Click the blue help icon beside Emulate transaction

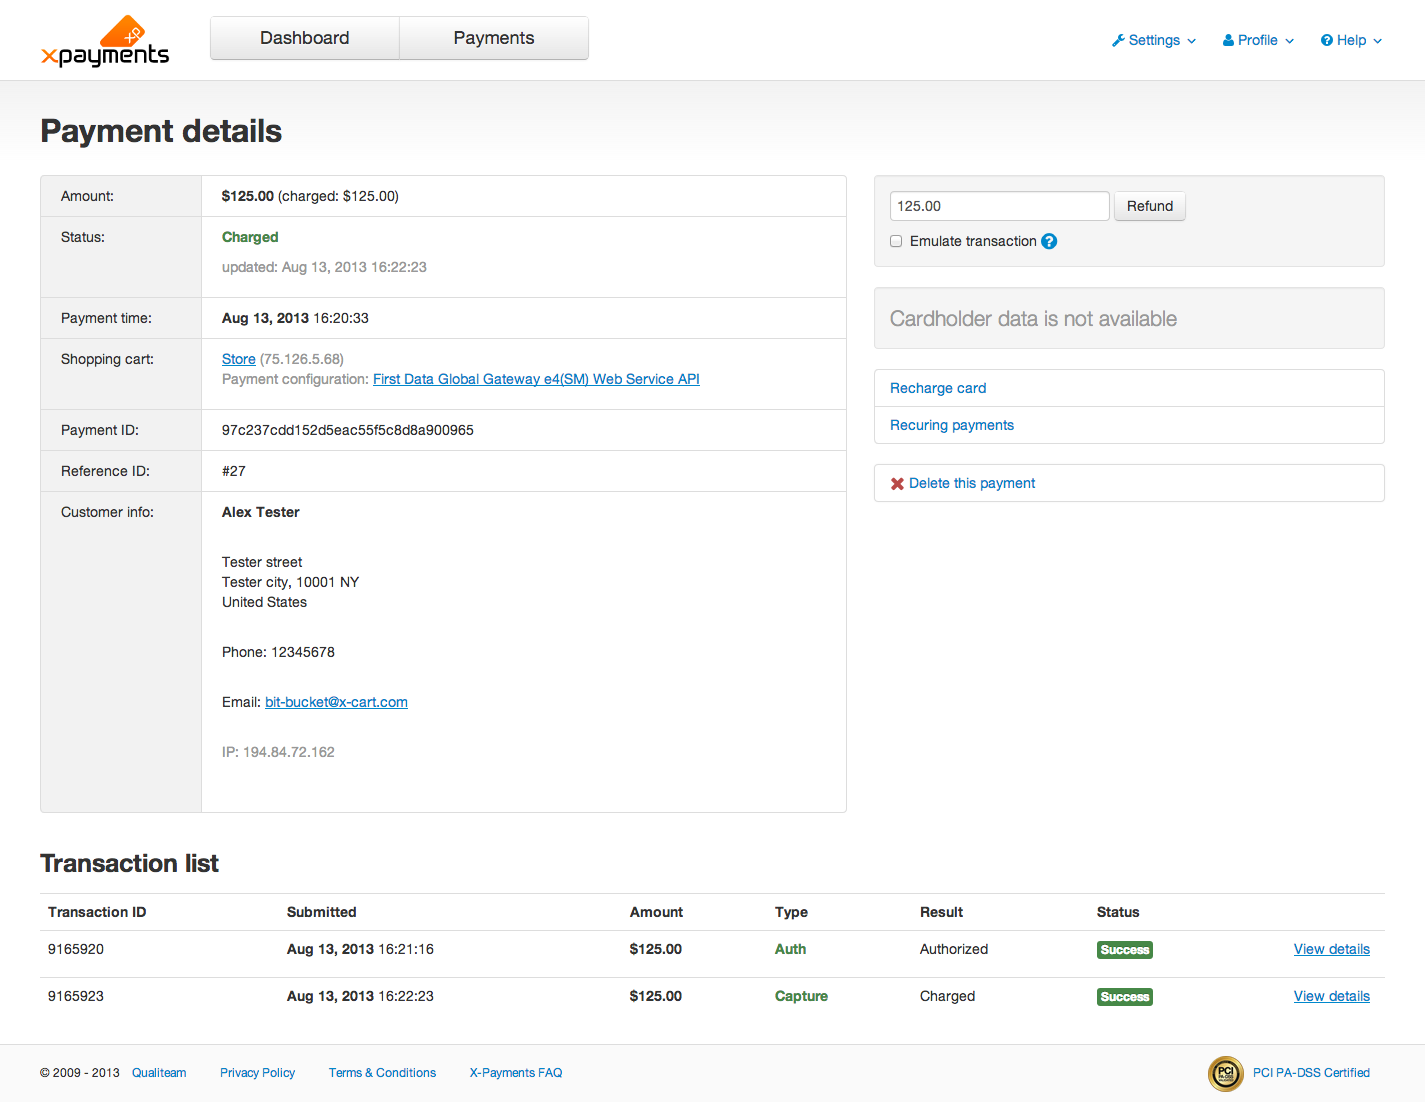[x=1049, y=241]
